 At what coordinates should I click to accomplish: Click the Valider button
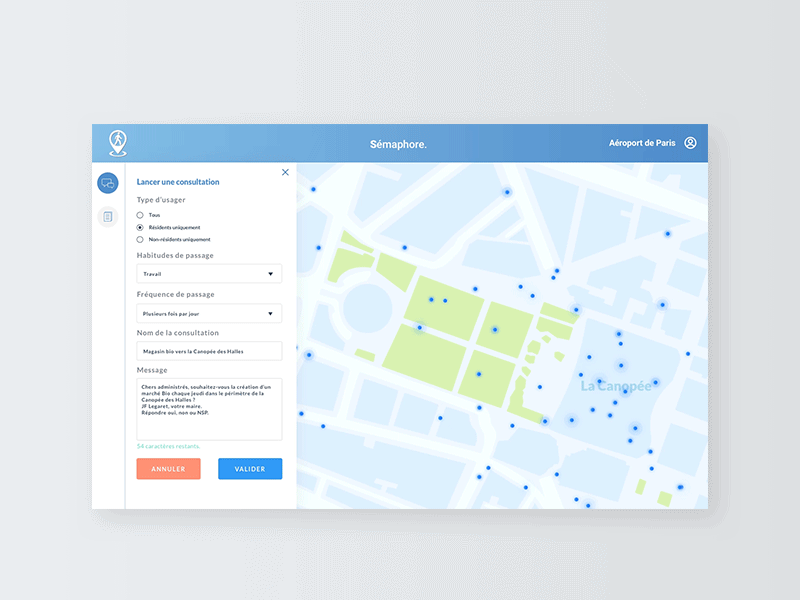click(x=250, y=469)
